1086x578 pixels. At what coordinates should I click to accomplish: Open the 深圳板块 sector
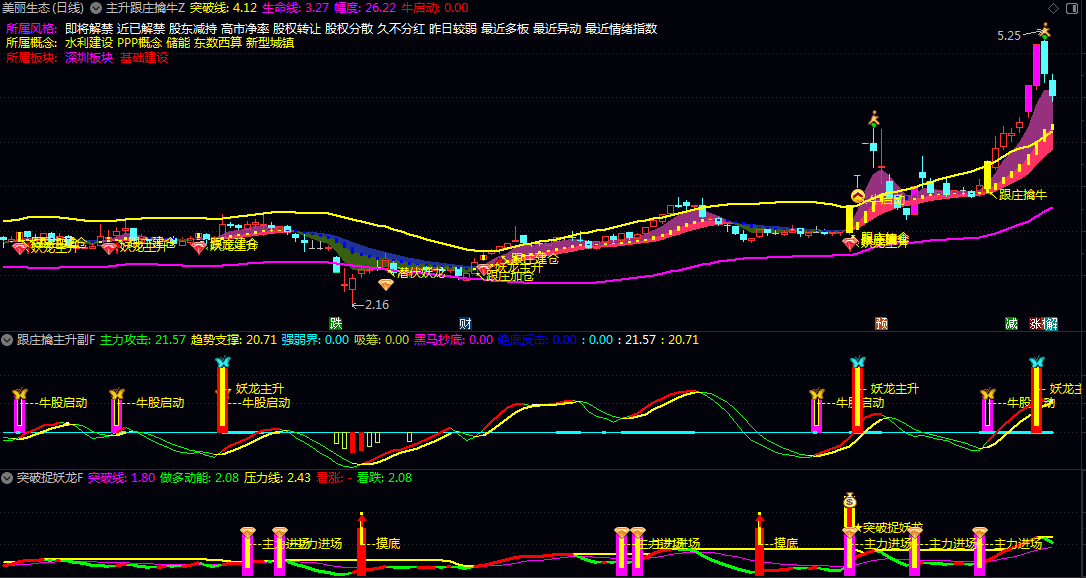point(89,57)
